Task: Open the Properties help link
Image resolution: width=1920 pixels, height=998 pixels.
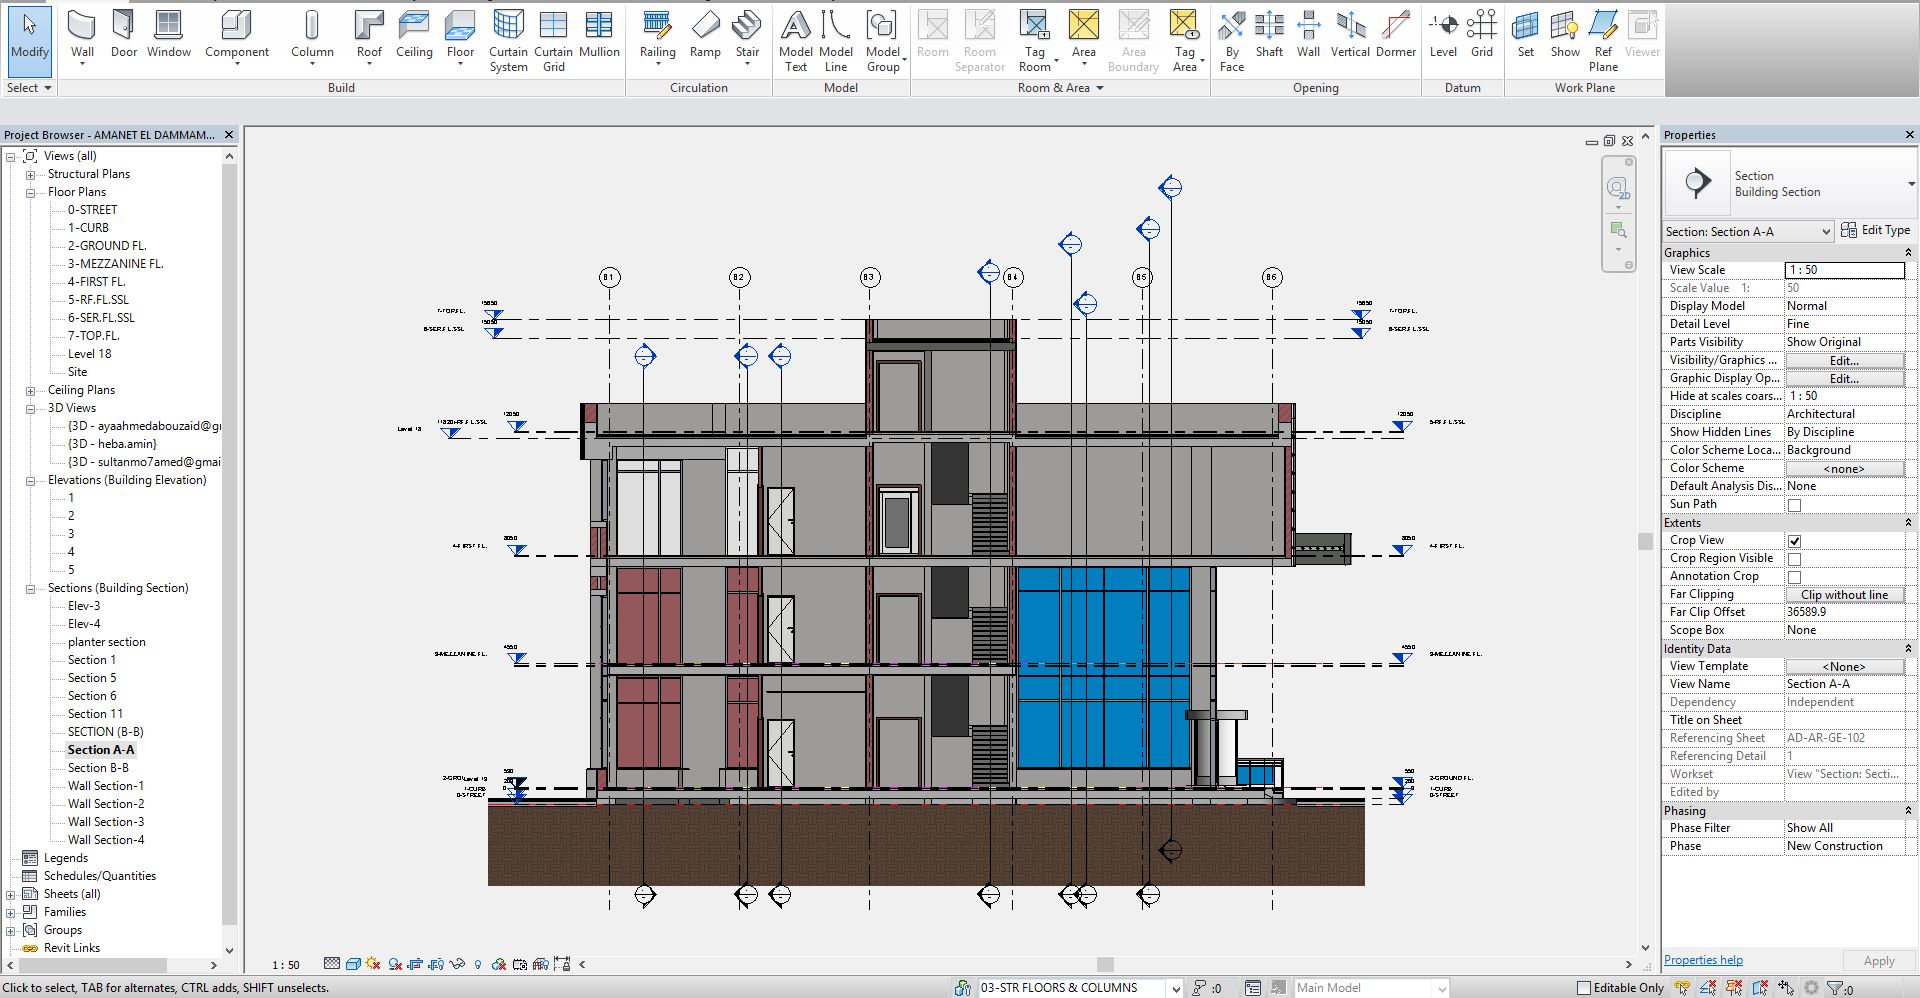Action: click(1703, 960)
